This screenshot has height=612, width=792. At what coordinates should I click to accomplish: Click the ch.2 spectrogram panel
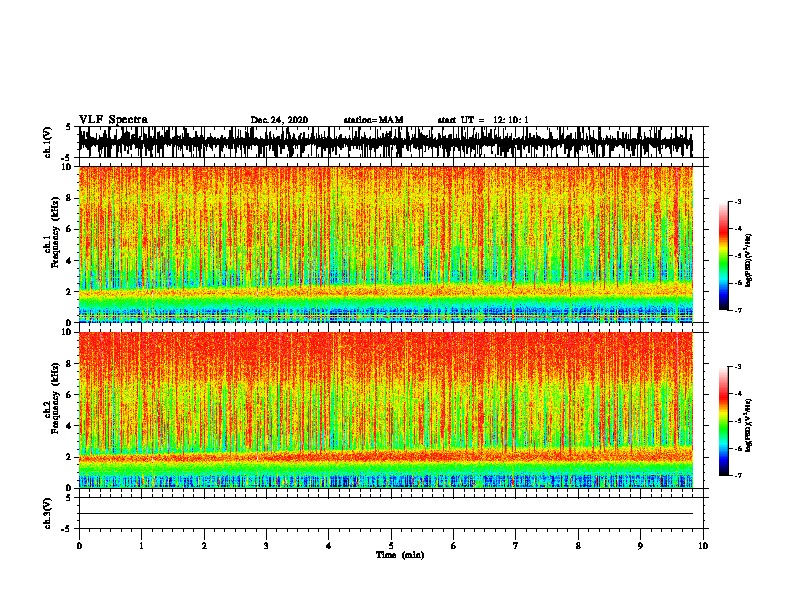click(386, 410)
